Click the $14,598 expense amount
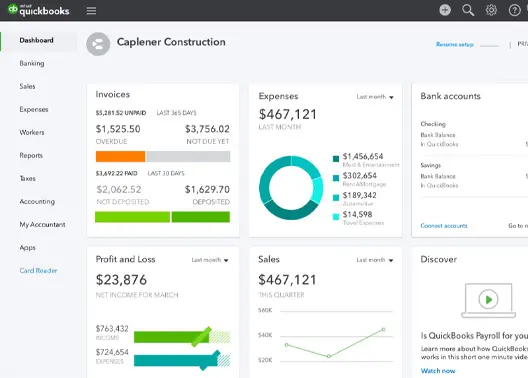Viewport: 528px width, 378px height. coord(357,214)
